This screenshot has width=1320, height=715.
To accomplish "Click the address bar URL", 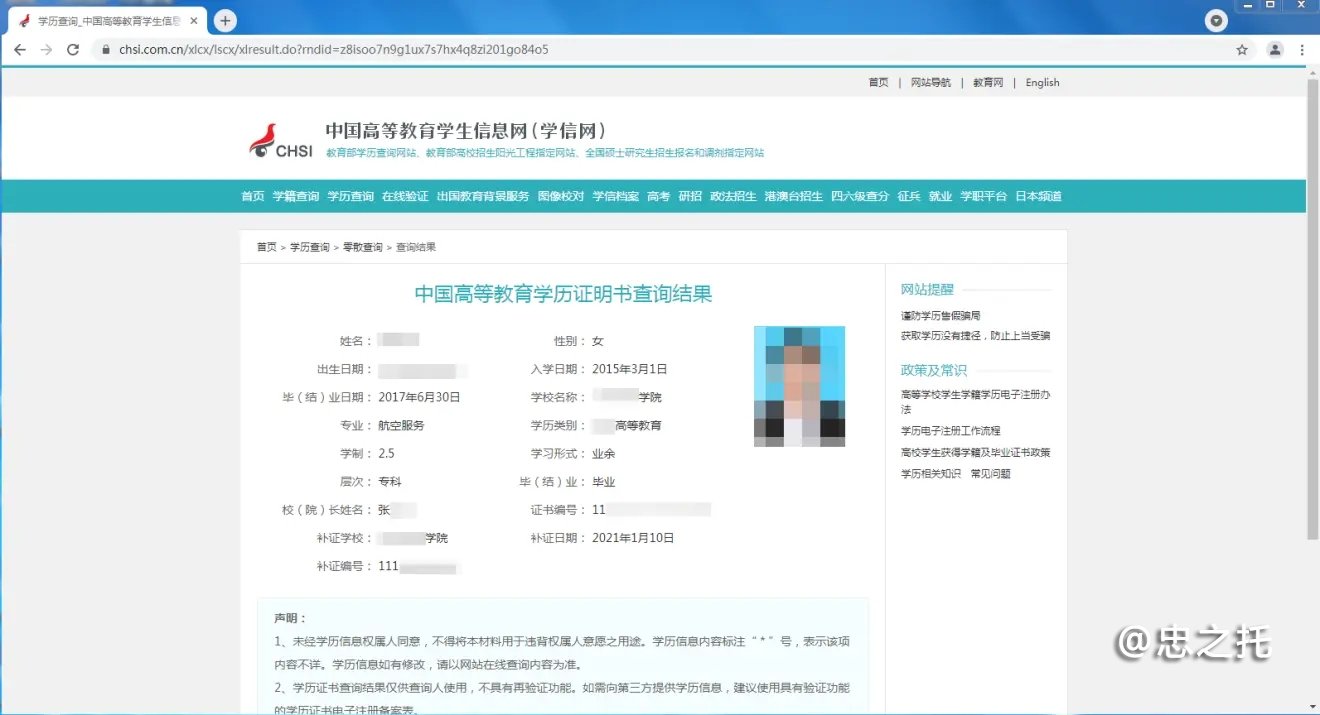I will point(334,49).
